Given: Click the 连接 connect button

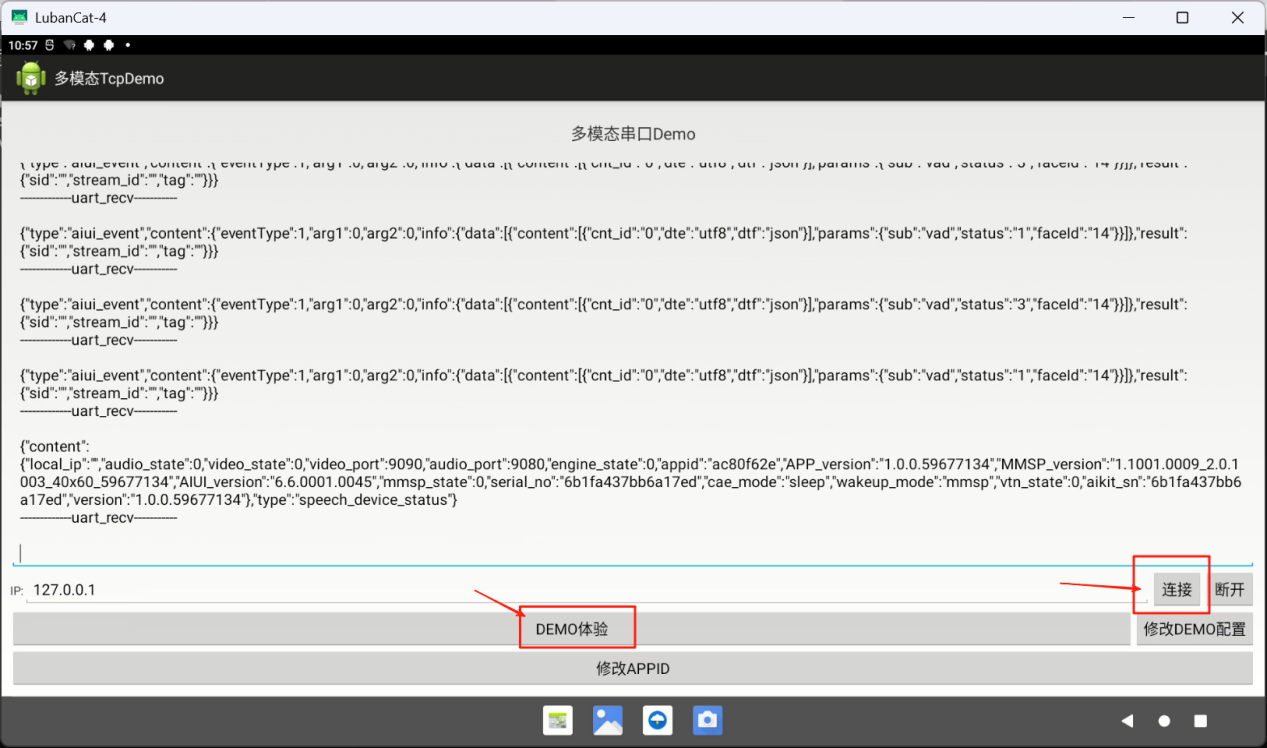Looking at the screenshot, I should pyautogui.click(x=1177, y=589).
